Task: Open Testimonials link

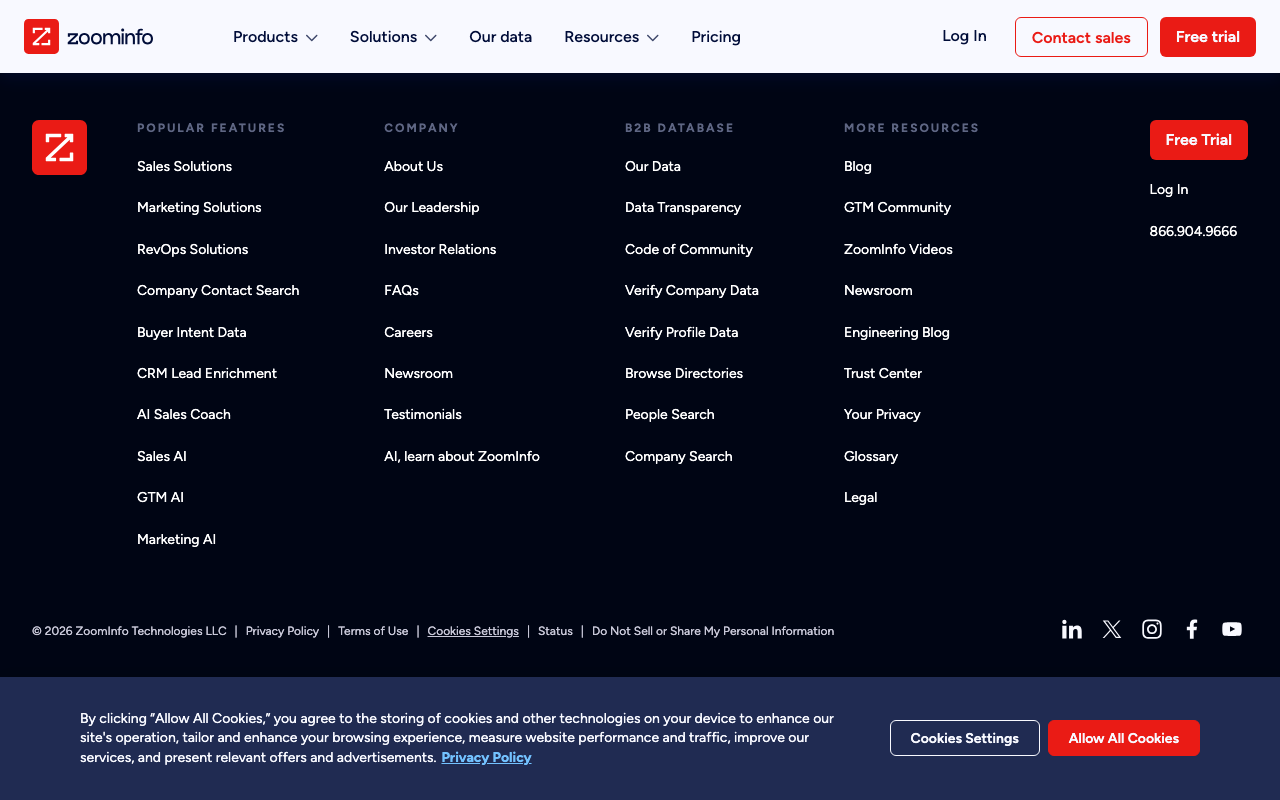Action: (423, 414)
